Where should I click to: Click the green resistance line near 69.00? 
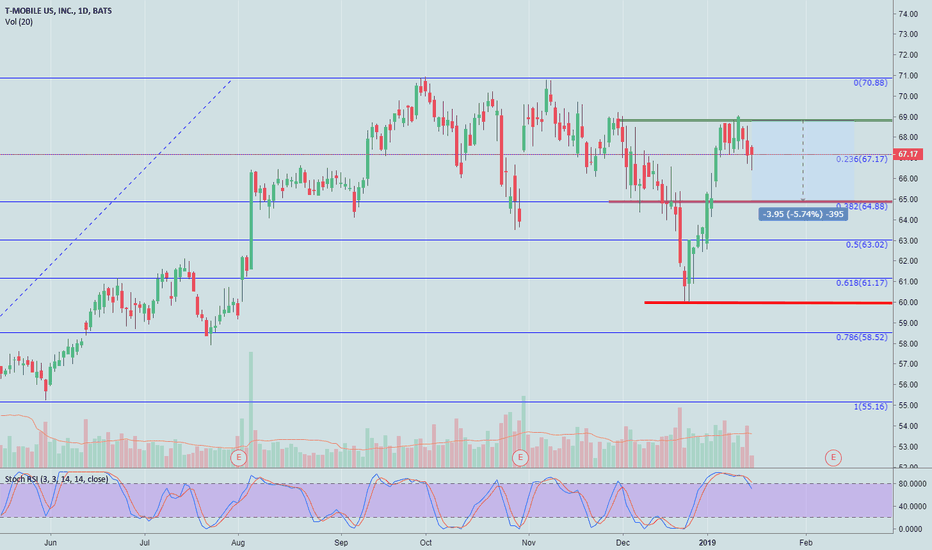point(755,121)
